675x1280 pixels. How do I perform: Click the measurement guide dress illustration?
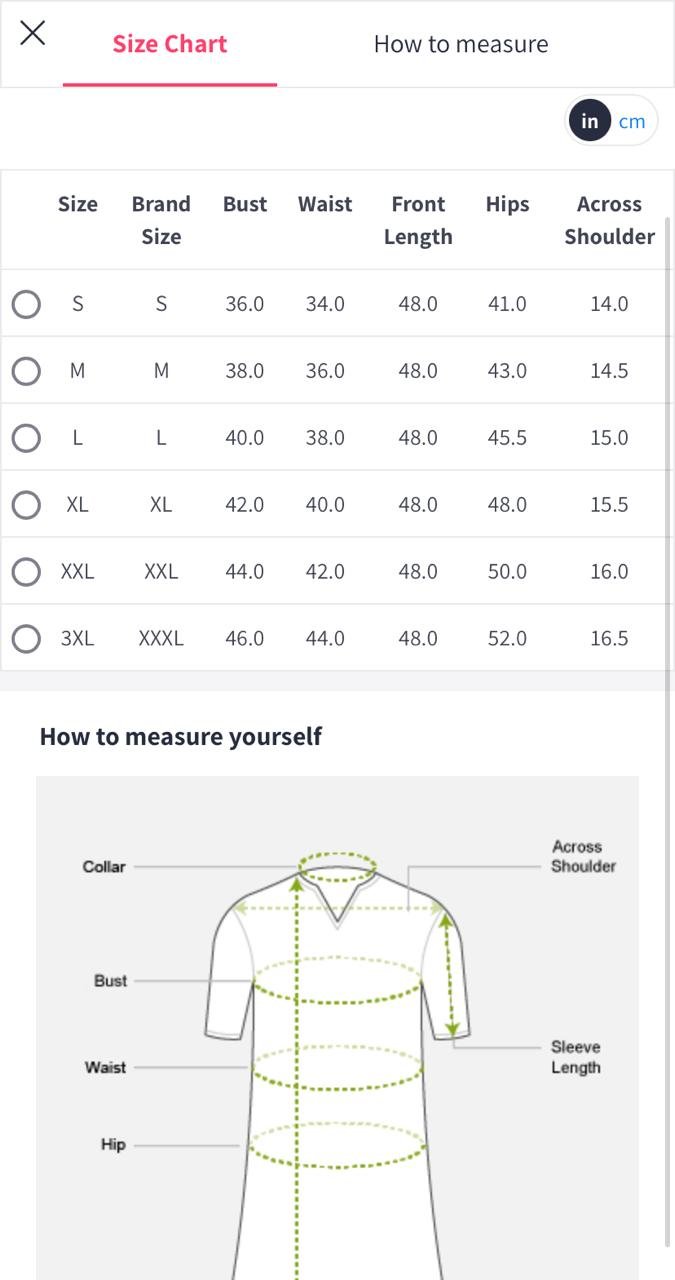tap(337, 1050)
